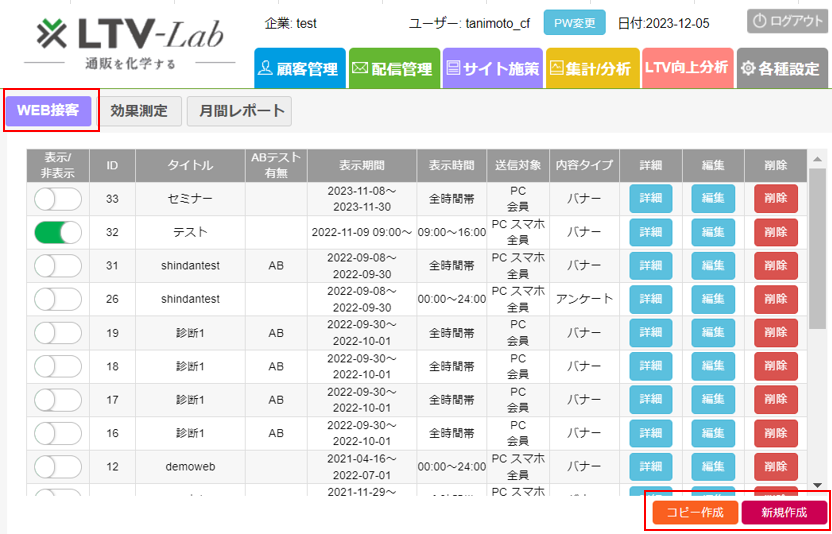Click the LTV向上分析 tab
The height and width of the screenshot is (534, 832).
click(687, 69)
